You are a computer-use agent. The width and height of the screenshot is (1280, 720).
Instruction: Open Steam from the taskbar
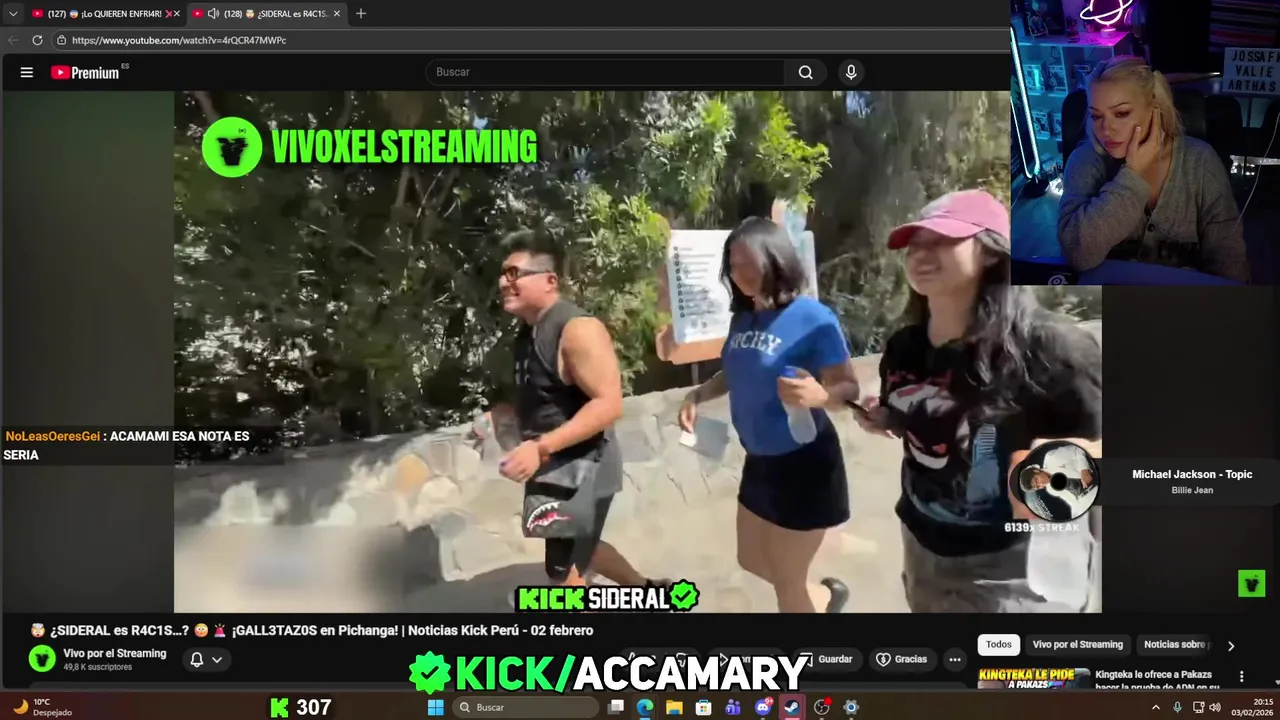[x=792, y=707]
